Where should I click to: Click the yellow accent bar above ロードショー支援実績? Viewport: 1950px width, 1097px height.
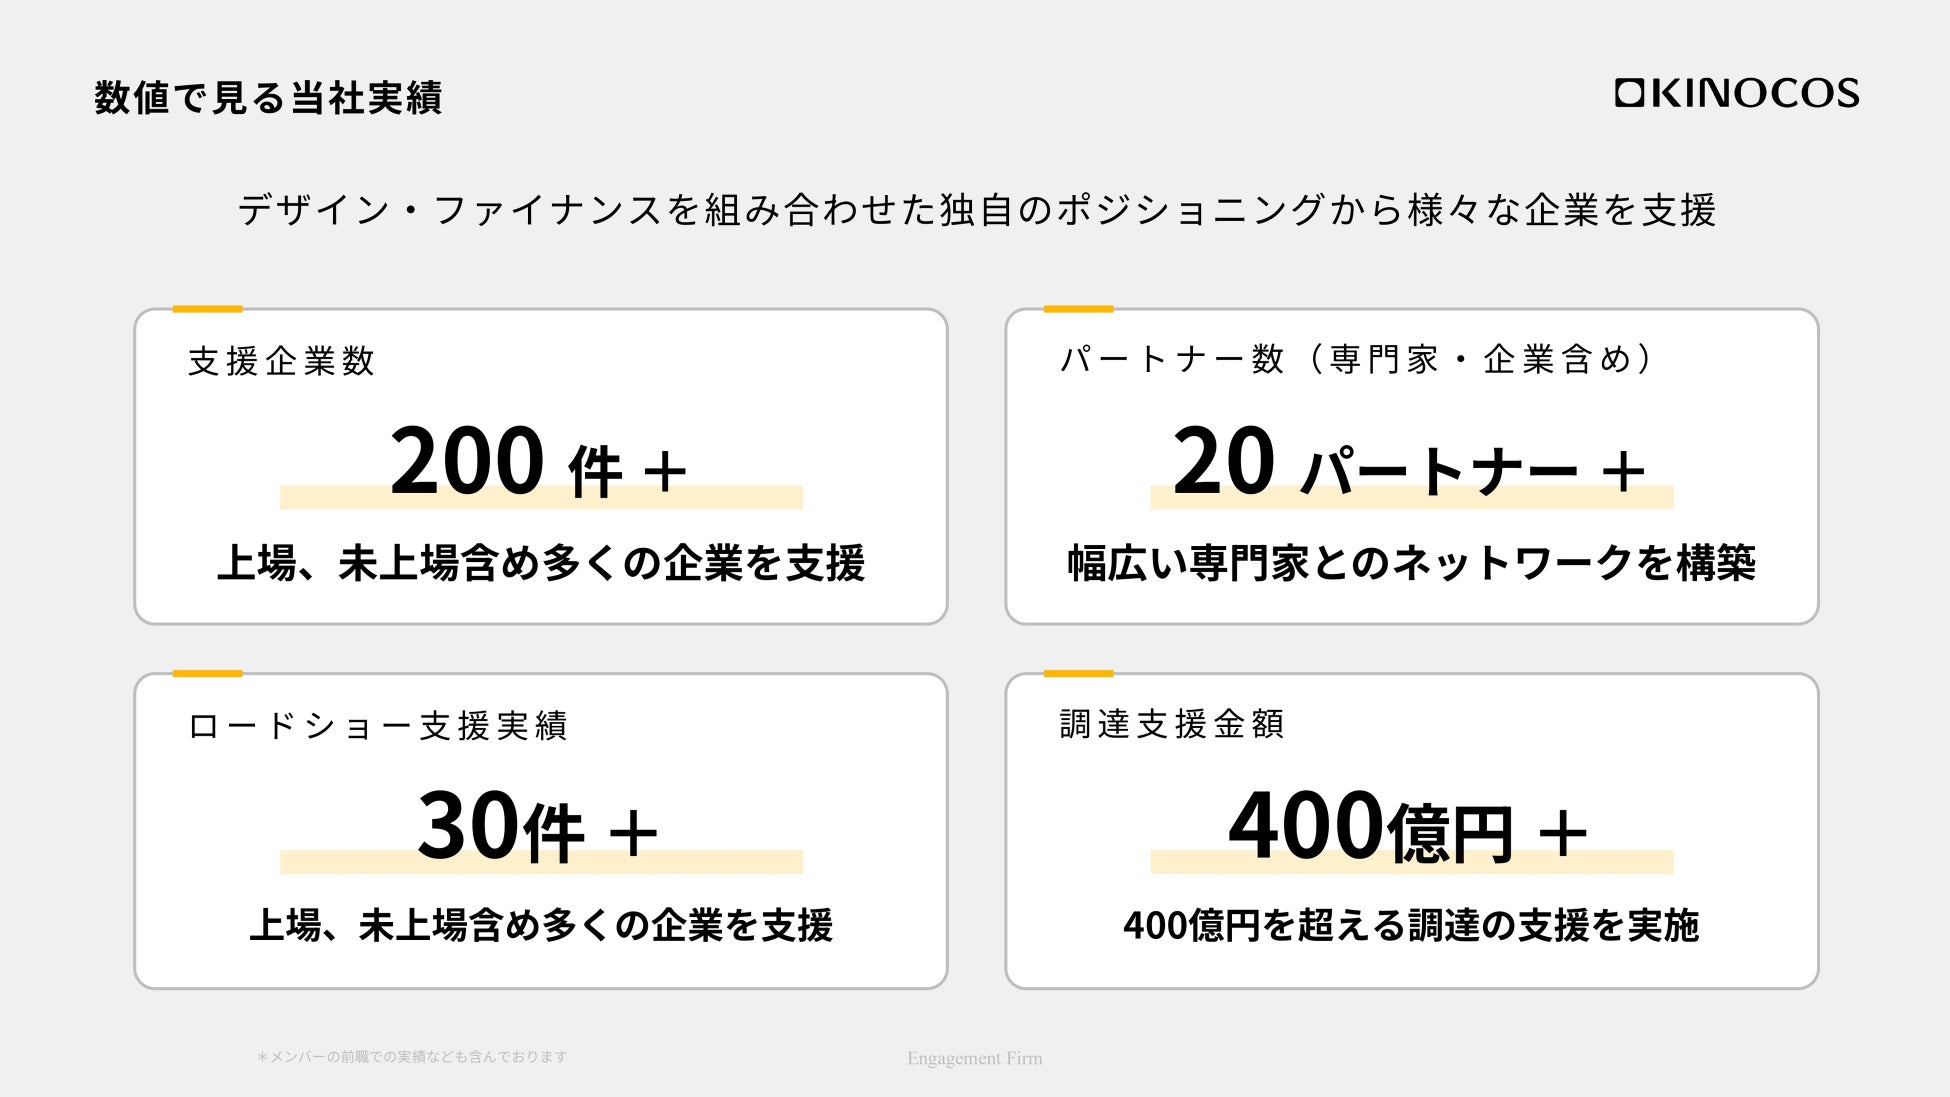point(207,673)
